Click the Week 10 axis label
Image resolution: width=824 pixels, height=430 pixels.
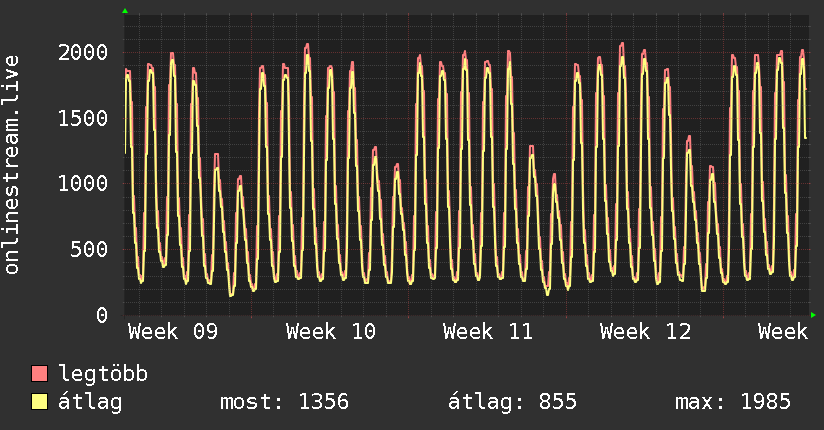[x=331, y=332]
